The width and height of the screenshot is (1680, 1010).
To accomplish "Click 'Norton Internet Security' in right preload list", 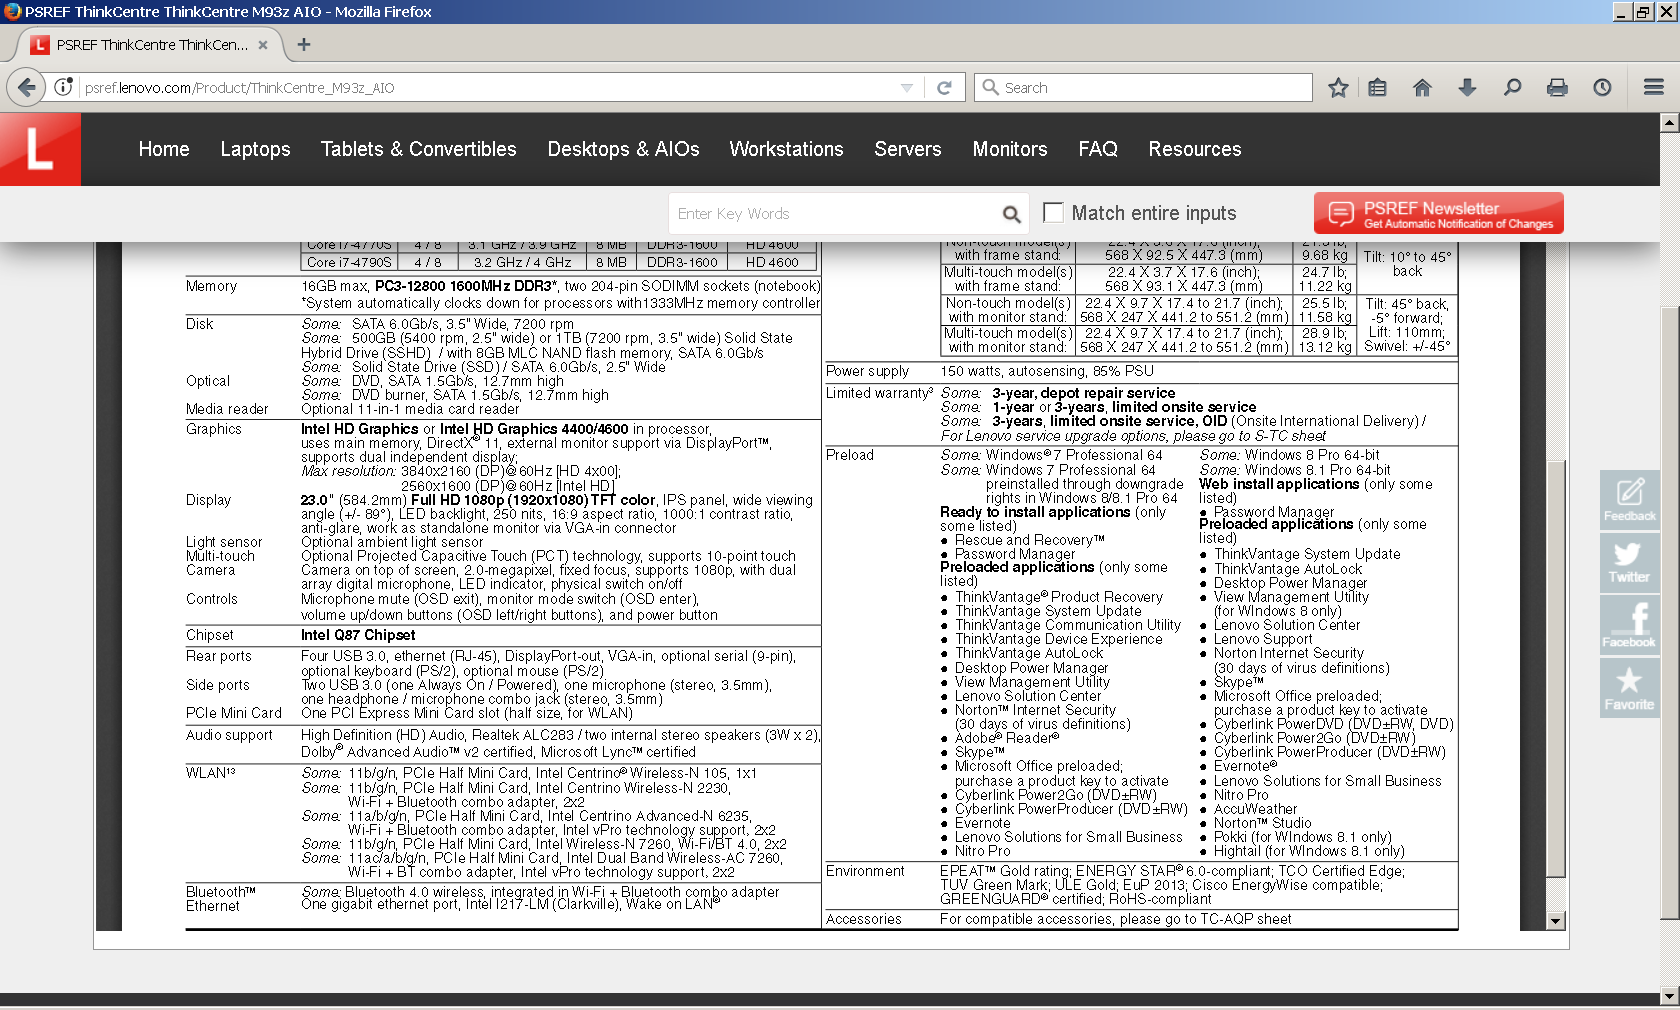I will [x=1289, y=653].
